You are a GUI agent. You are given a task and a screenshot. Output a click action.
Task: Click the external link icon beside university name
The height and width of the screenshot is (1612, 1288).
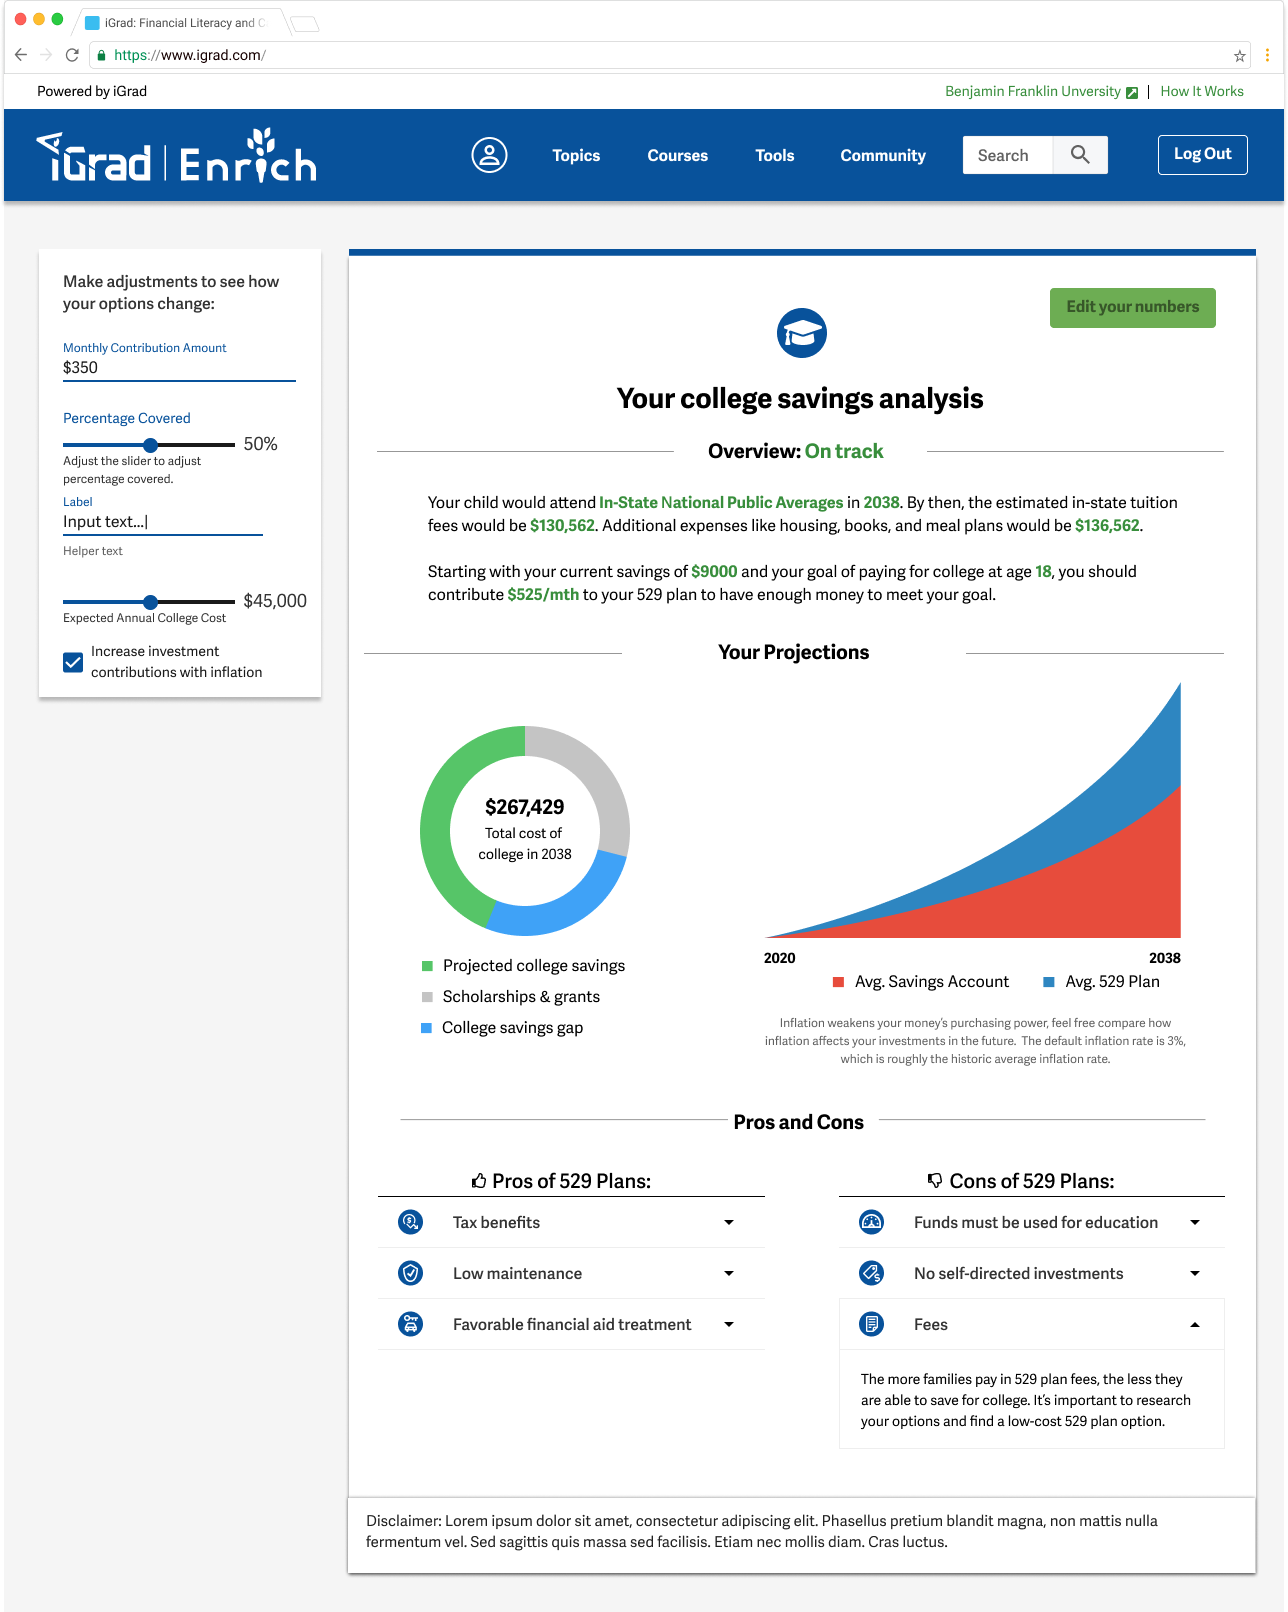[x=1132, y=92]
